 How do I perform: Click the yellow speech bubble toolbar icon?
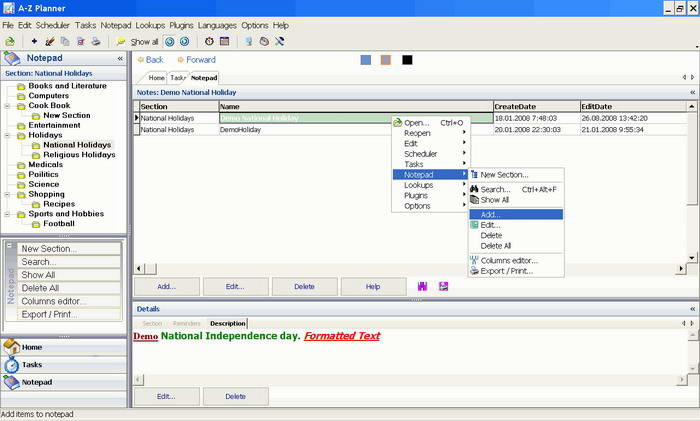(121, 42)
